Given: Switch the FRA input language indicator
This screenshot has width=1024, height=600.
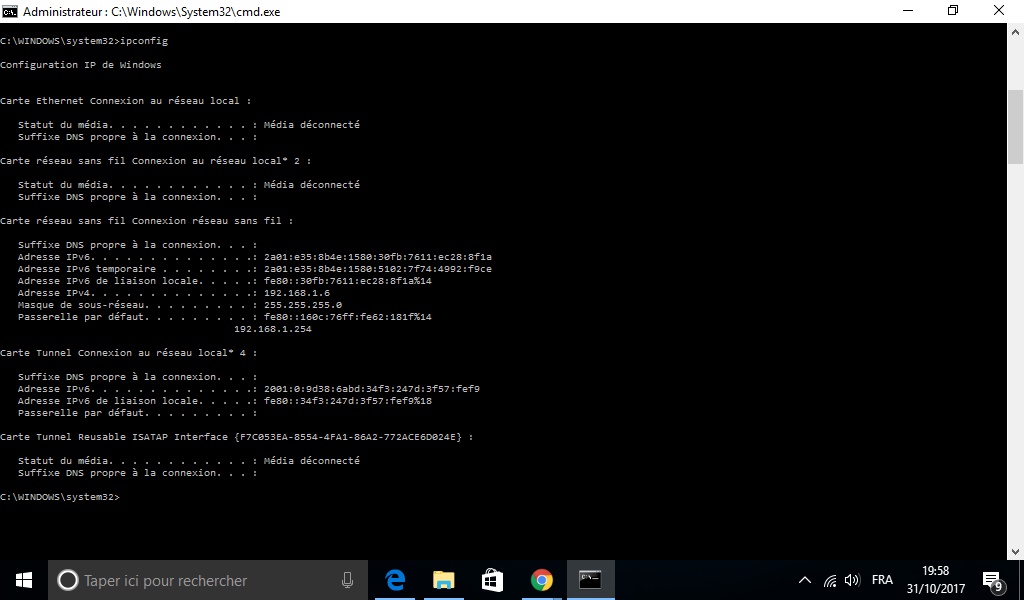Looking at the screenshot, I should click(x=882, y=580).
